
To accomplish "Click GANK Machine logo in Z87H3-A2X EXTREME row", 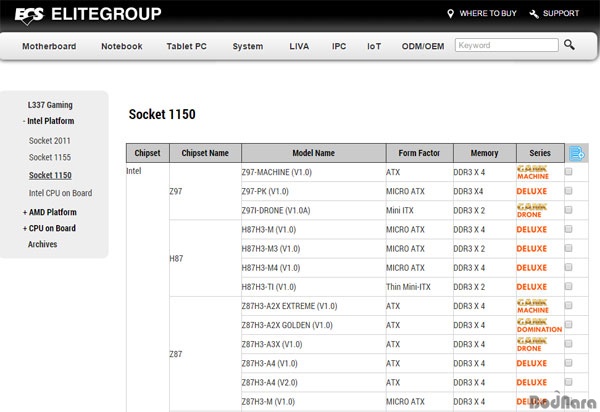I will tap(533, 306).
